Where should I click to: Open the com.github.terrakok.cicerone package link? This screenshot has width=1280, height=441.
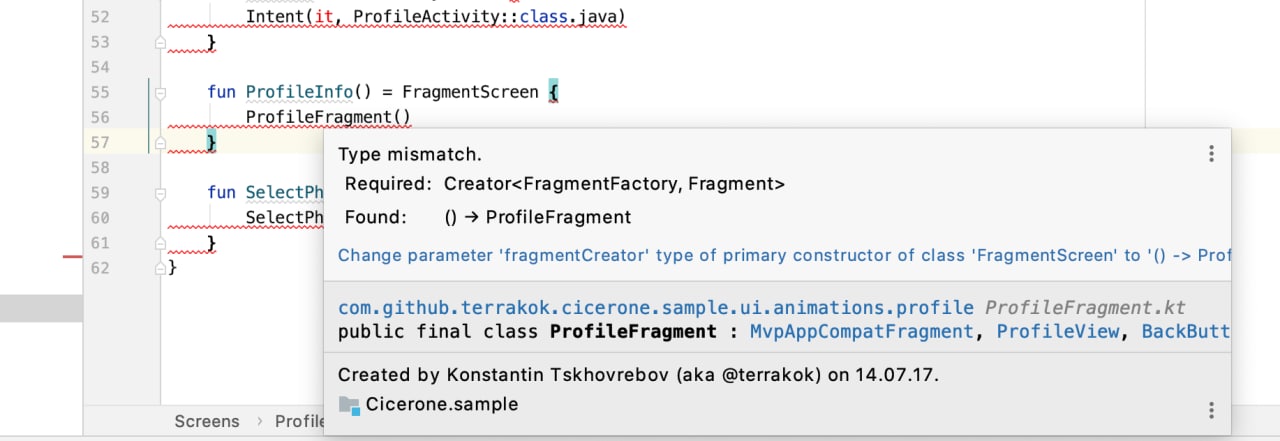pyautogui.click(x=655, y=307)
